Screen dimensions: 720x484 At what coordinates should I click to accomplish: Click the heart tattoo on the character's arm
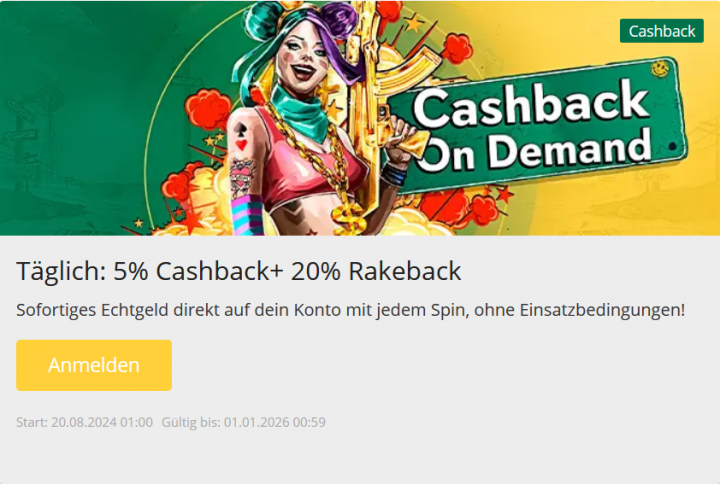(241, 177)
